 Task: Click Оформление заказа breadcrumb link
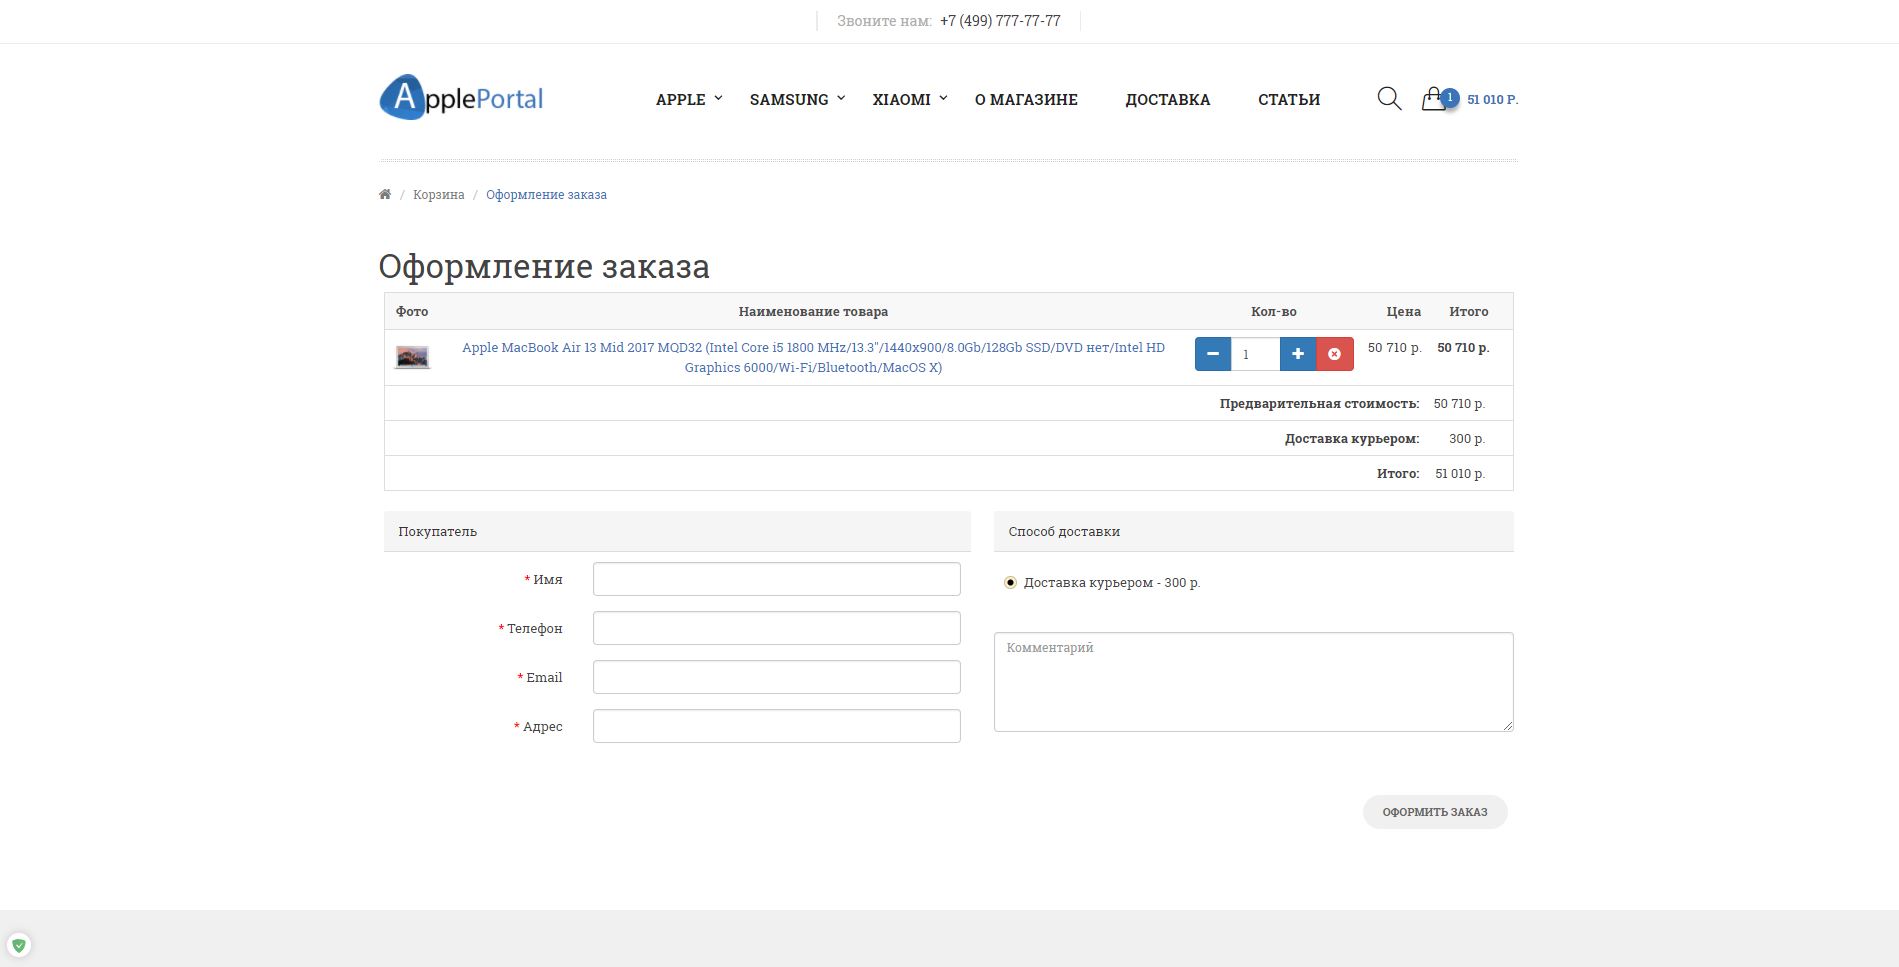[546, 194]
